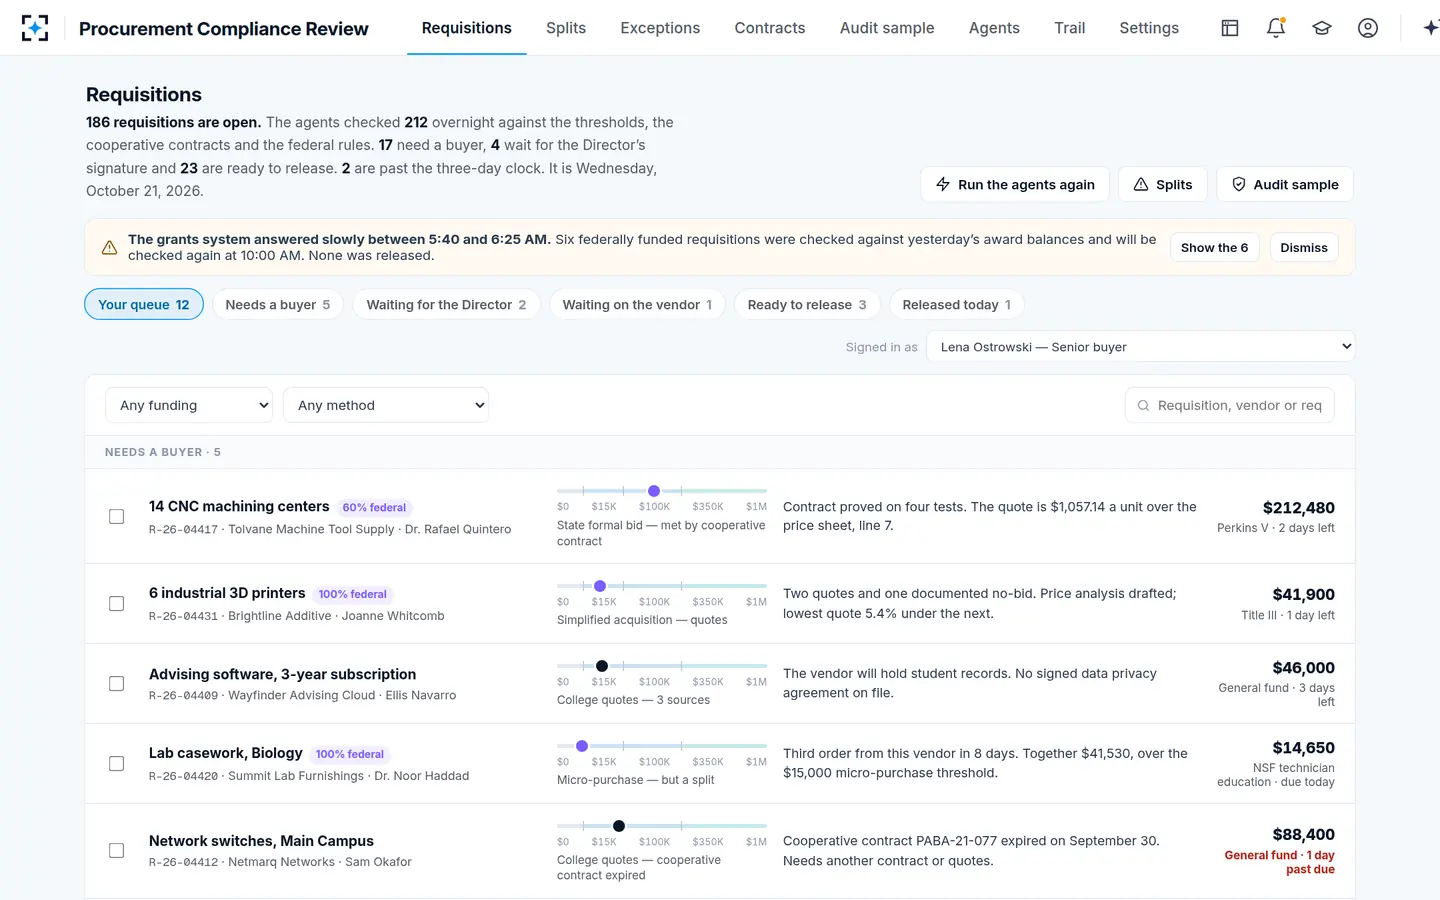Open the layout panel icon

[x=1230, y=28]
